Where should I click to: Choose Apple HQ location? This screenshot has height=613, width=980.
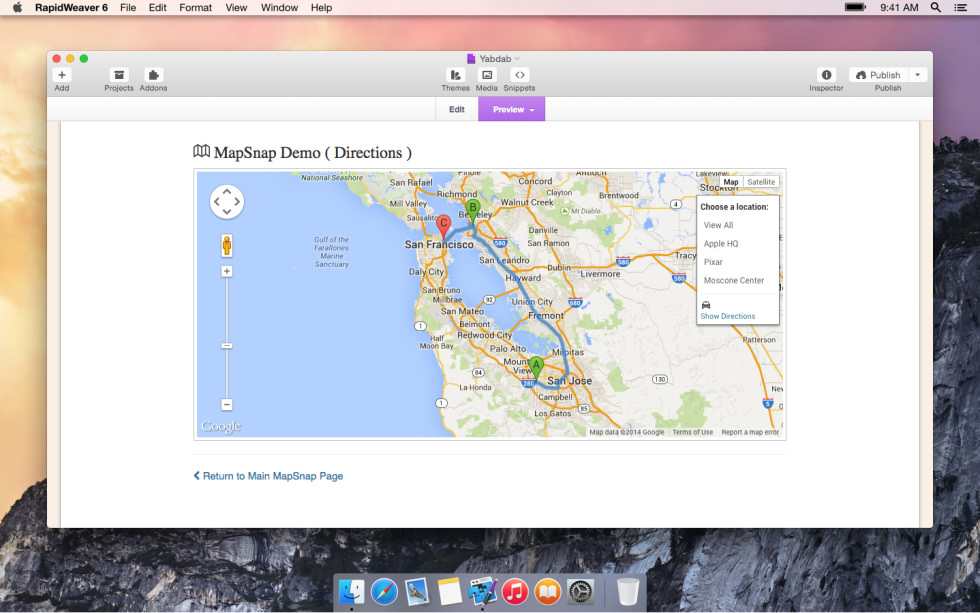721,244
